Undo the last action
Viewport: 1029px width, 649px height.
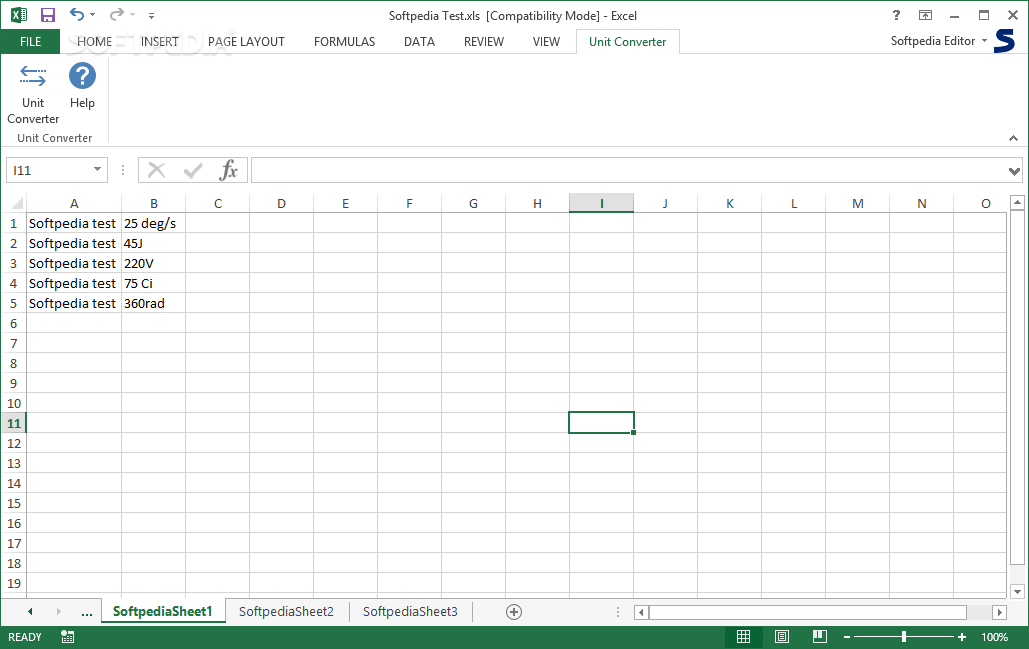[77, 14]
